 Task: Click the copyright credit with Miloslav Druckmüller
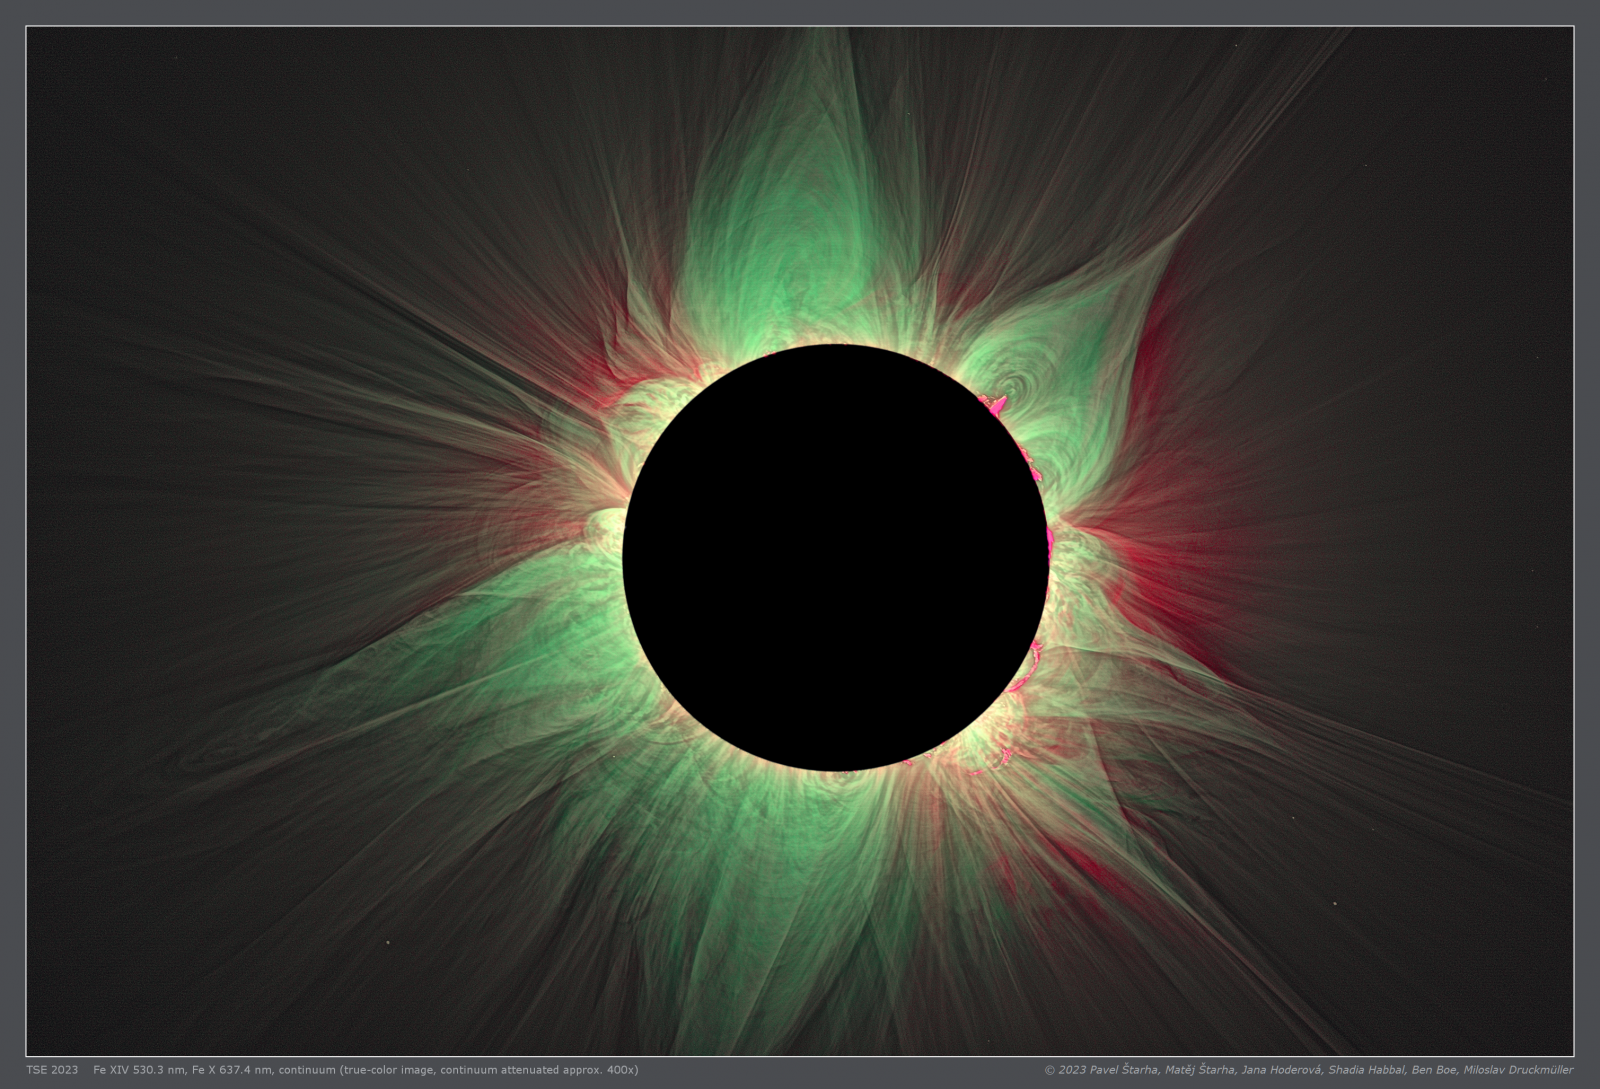pyautogui.click(x=1309, y=1070)
